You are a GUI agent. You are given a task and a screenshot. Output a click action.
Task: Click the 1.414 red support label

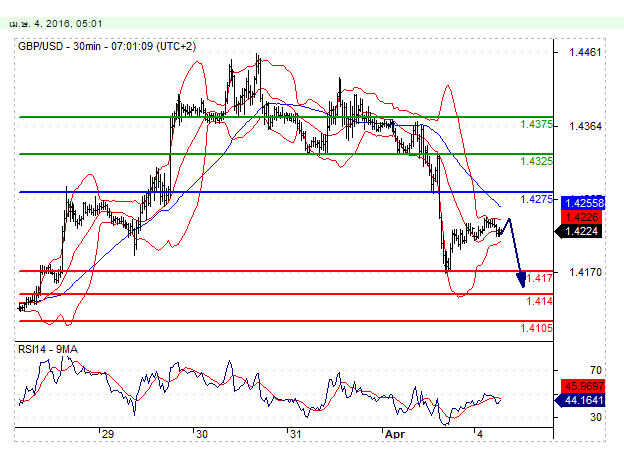[x=539, y=301]
